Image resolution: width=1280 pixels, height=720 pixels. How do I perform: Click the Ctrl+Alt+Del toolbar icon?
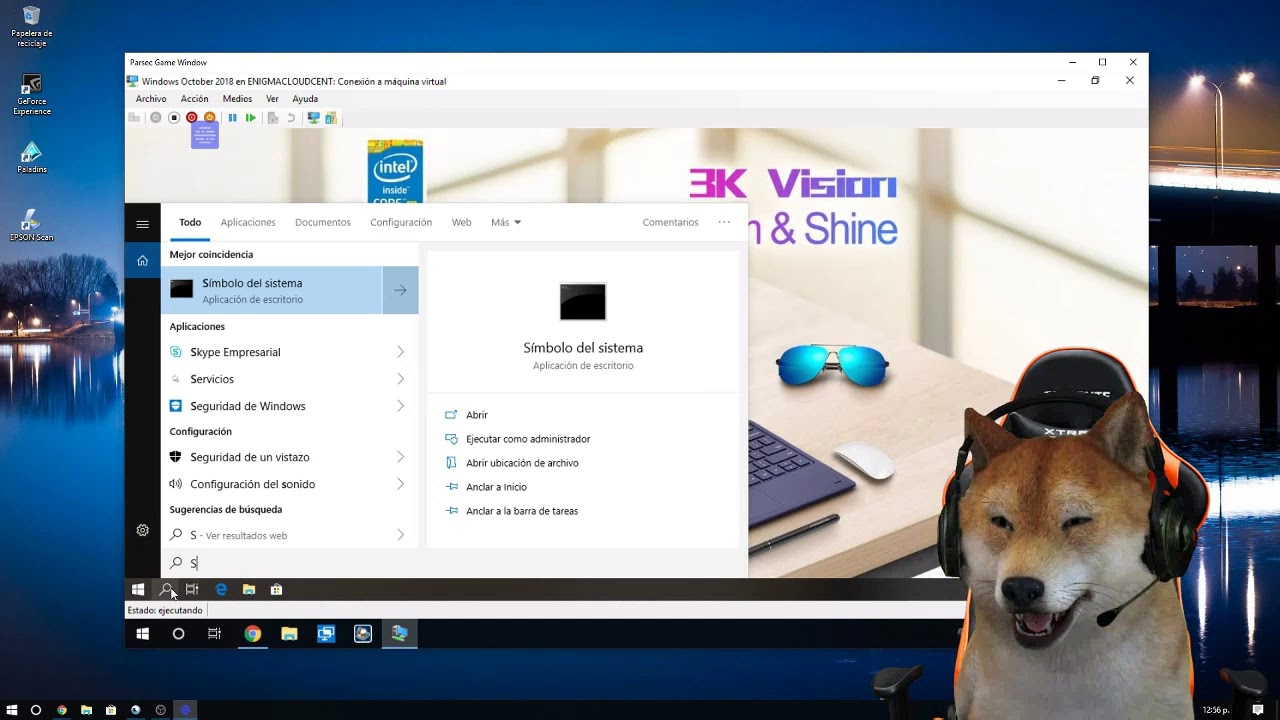pyautogui.click(x=134, y=118)
